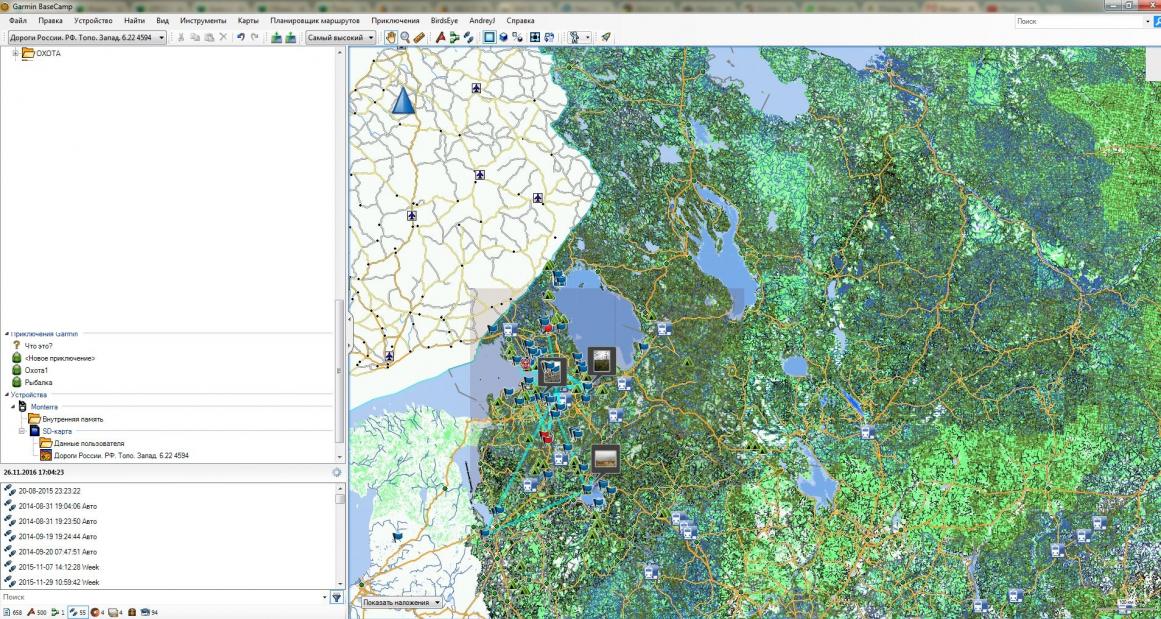Screen dimensions: 1161x619
Task: Select the Pan hand tool
Action: click(391, 37)
